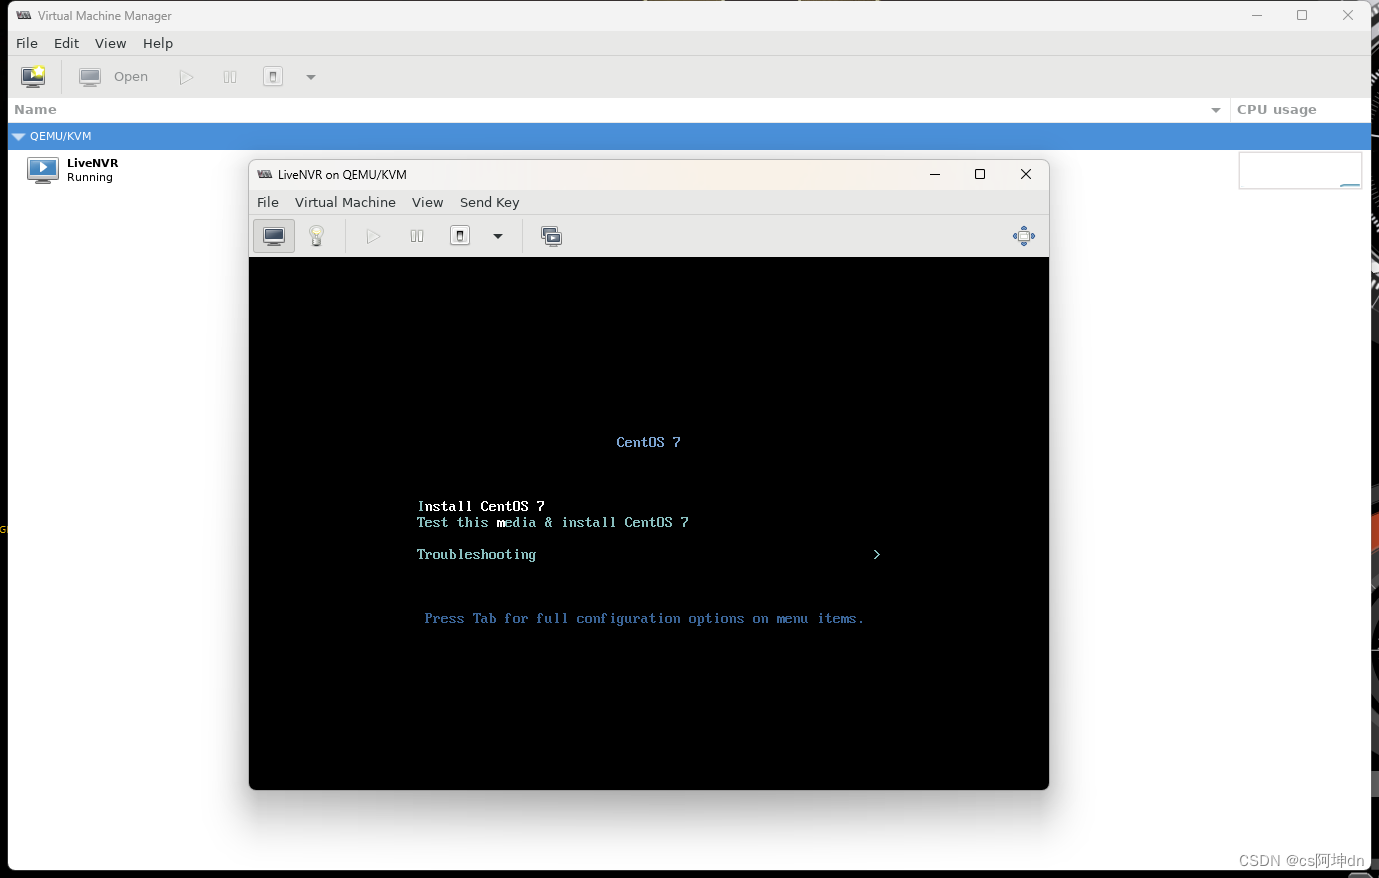
Task: Open Send Key menu in LiveNVR window
Action: click(489, 202)
